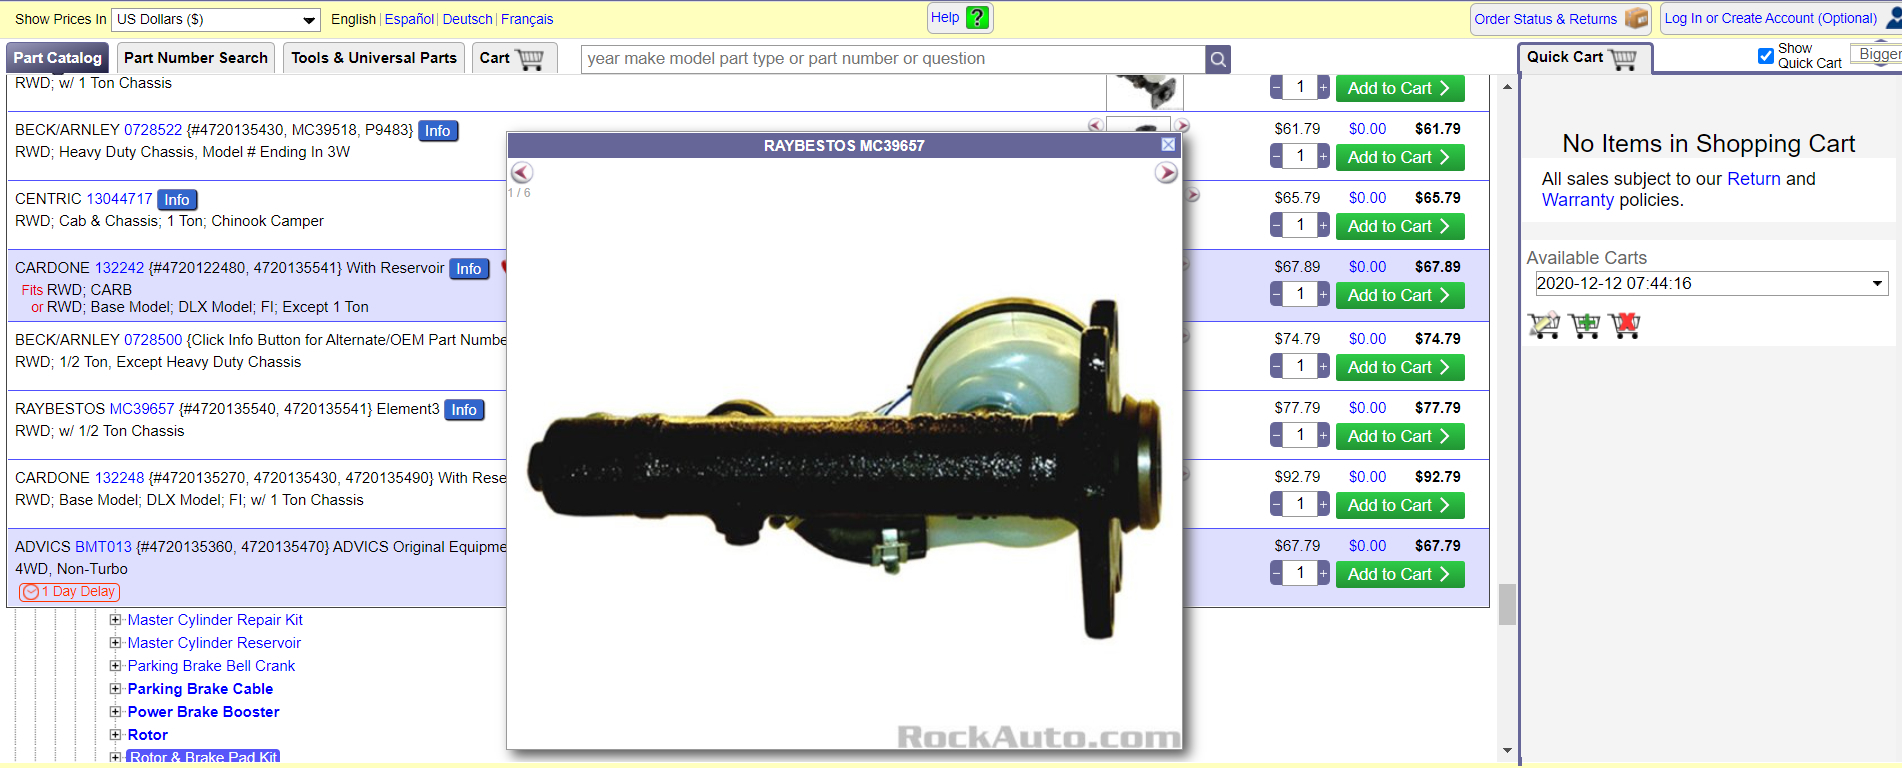Click Log In or Create Account link
This screenshot has height=768, width=1902.
(x=1770, y=18)
